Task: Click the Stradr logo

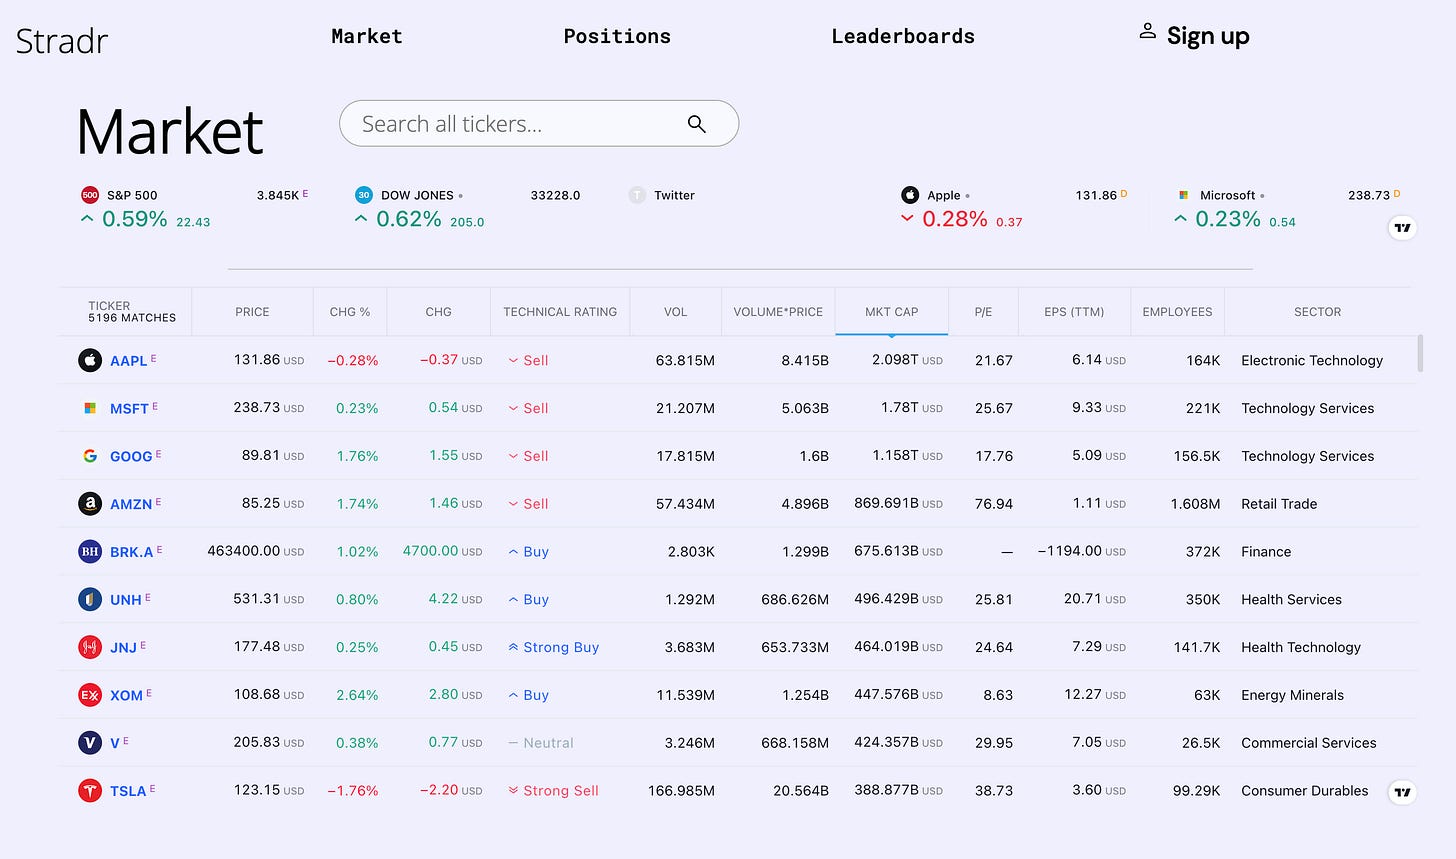Action: coord(61,41)
